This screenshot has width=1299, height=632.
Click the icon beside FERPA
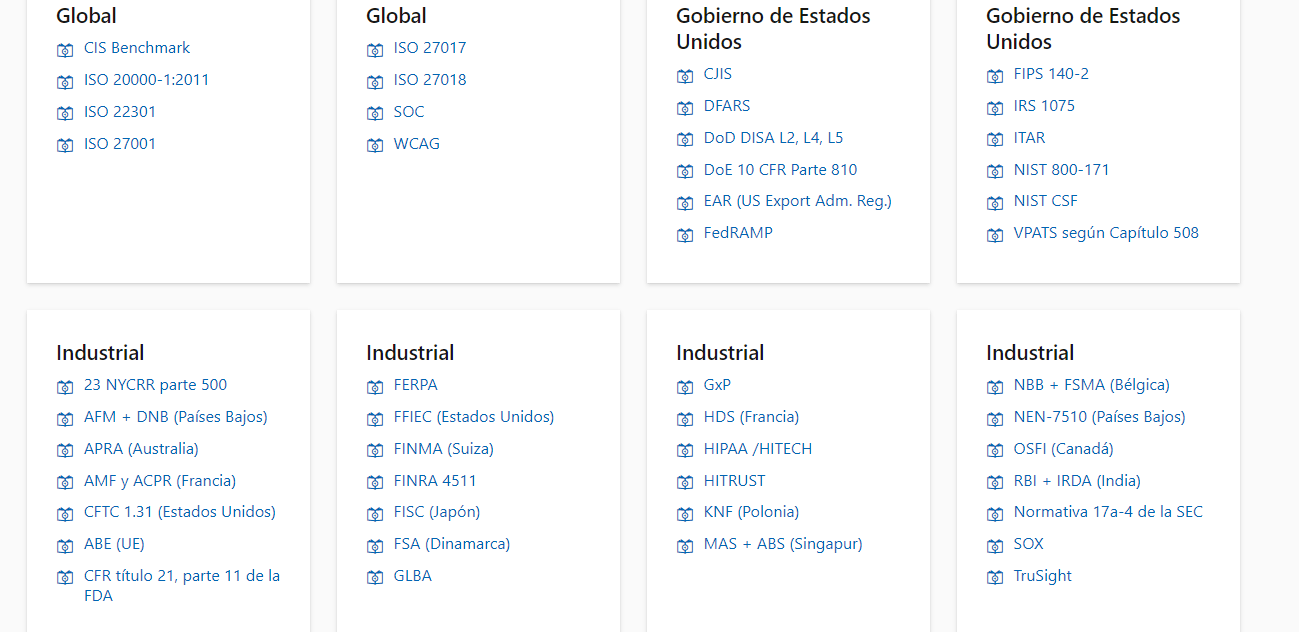click(x=375, y=387)
